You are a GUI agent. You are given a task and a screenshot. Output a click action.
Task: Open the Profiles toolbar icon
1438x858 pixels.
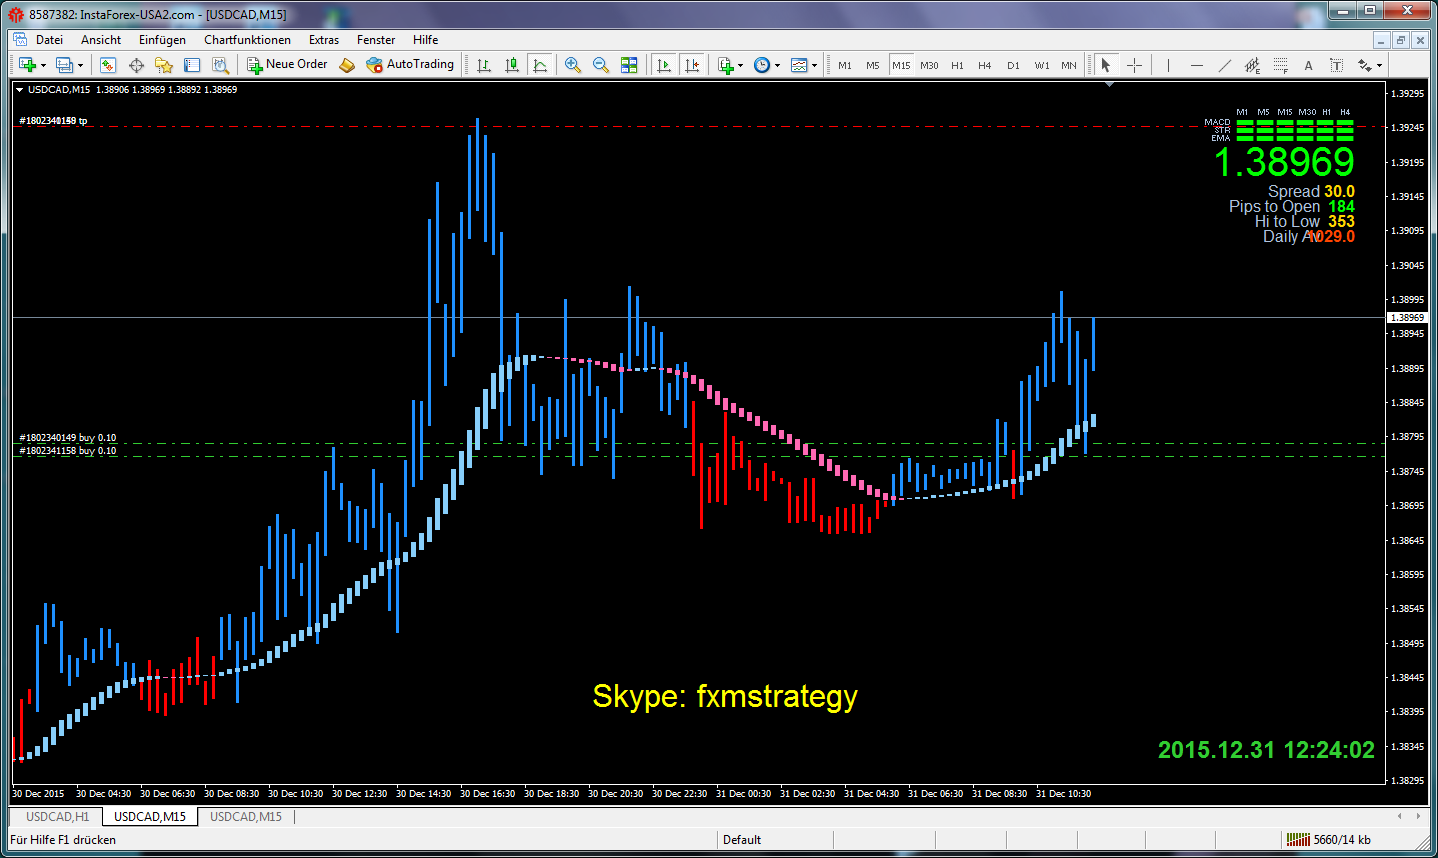click(x=64, y=65)
